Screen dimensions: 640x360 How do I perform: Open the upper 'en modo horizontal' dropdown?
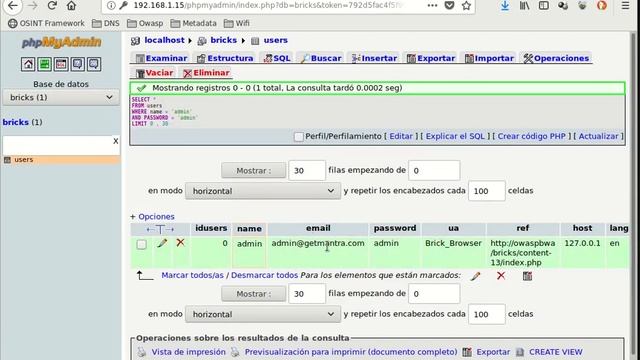point(263,191)
